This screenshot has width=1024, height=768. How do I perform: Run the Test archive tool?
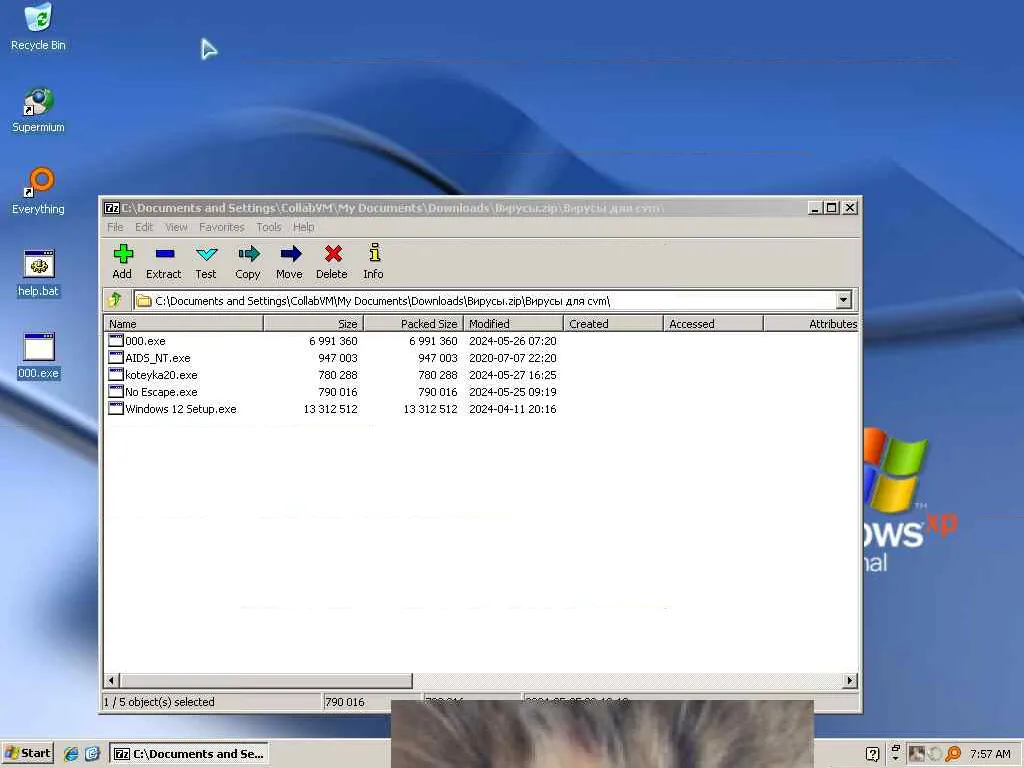tap(206, 254)
